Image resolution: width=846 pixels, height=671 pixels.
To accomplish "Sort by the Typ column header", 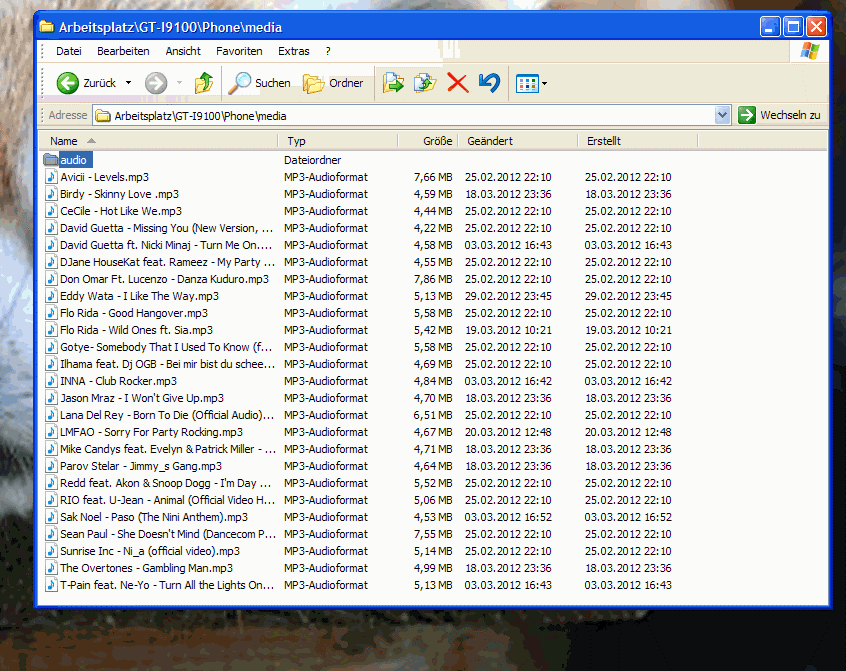I will point(338,141).
